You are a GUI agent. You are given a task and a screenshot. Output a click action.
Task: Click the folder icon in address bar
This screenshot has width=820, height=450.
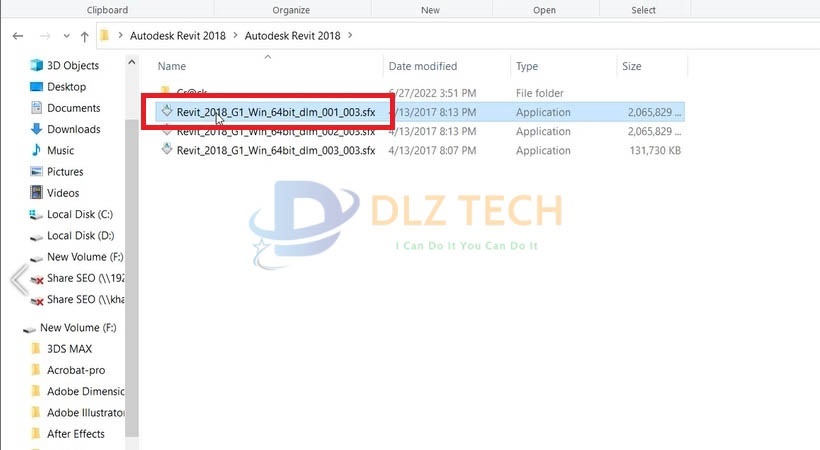point(105,36)
